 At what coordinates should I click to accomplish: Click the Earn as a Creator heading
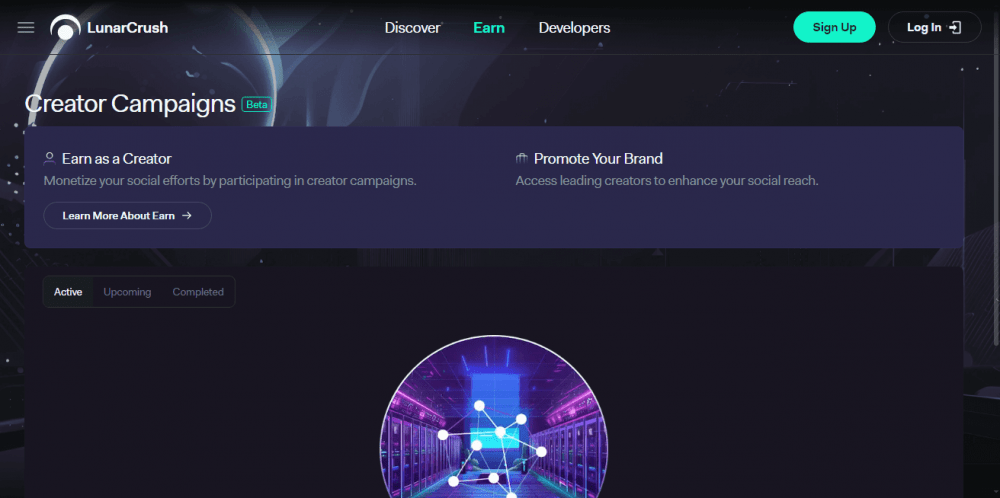coord(117,158)
